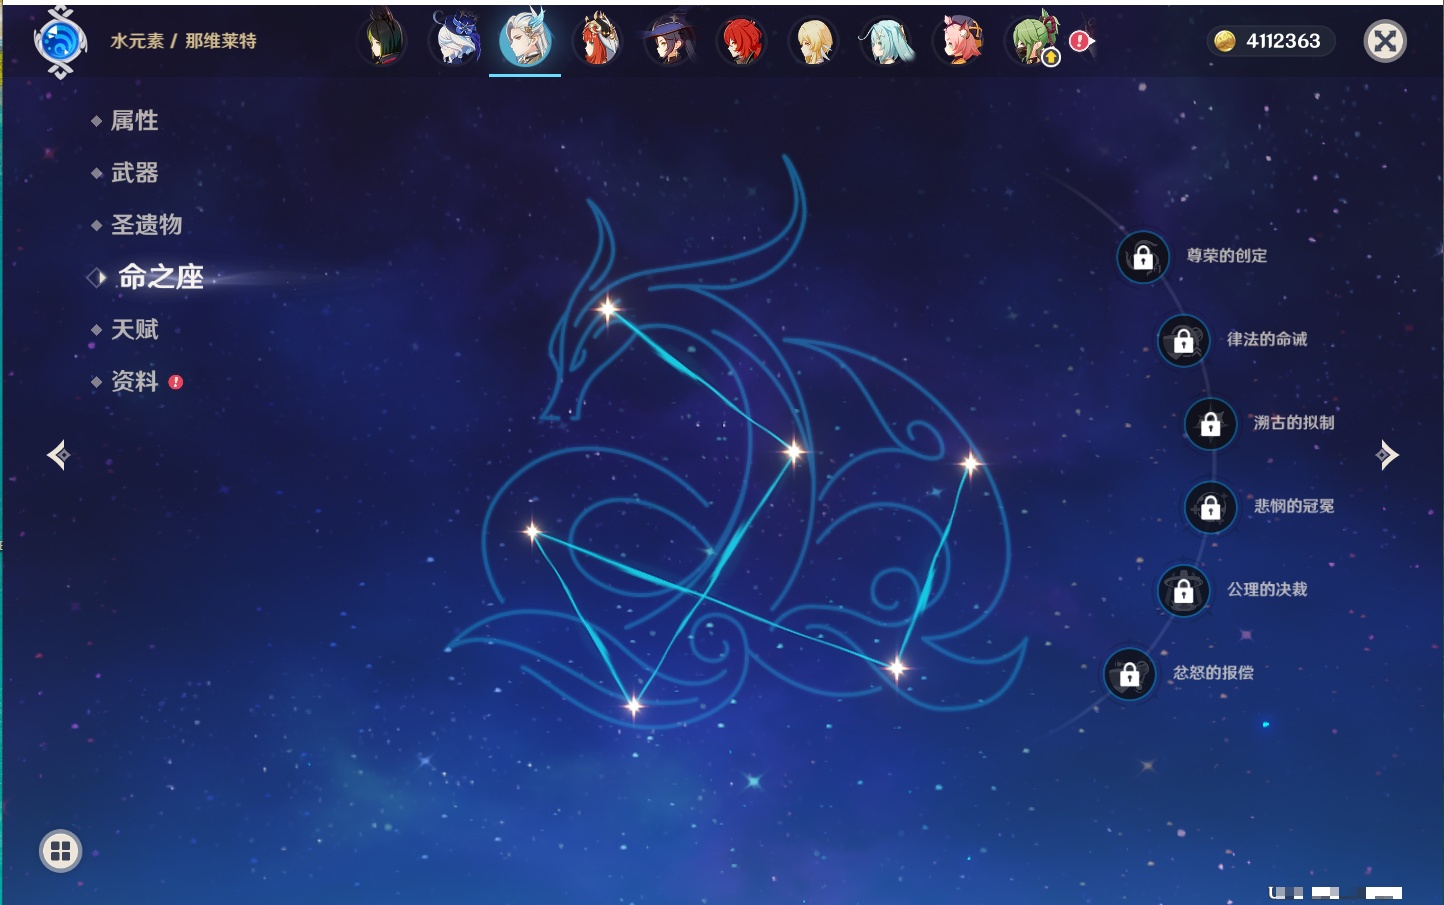The image size is (1444, 905).
Task: Open the locked 尊荣的创定 constellation node
Action: coord(1143,258)
